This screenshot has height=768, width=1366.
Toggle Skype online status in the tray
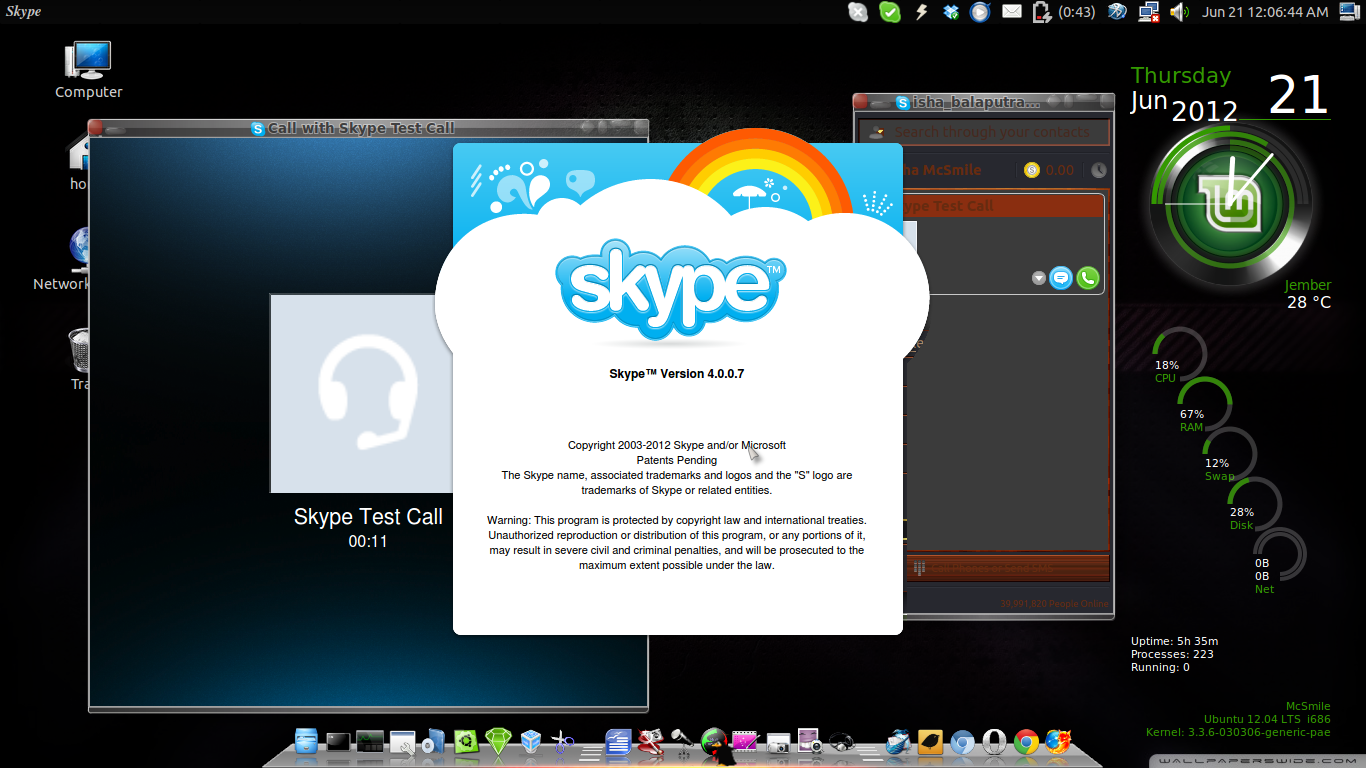coord(890,11)
